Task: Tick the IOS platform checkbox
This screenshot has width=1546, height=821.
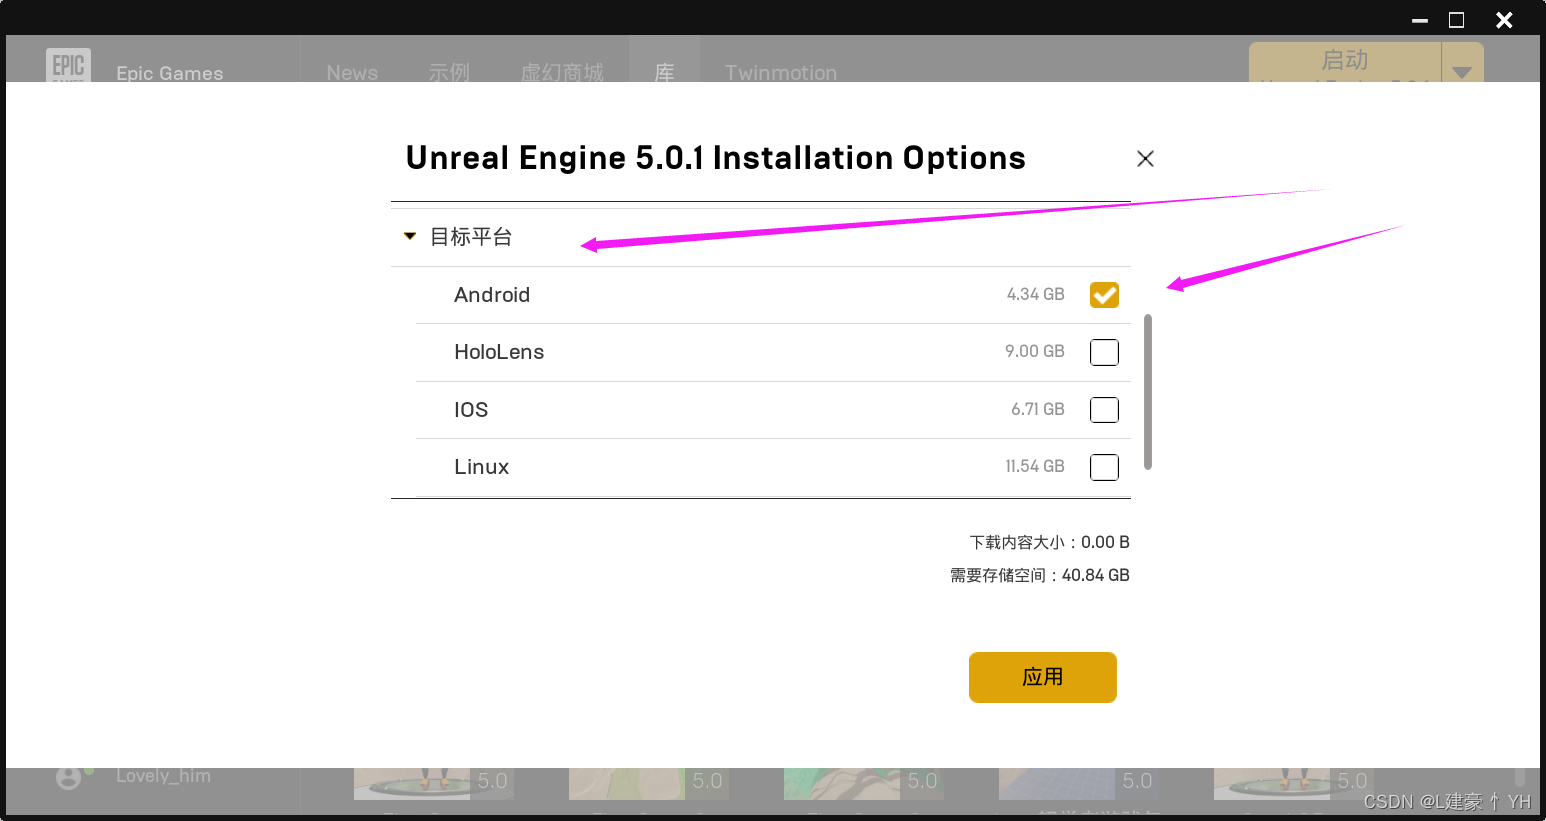Action: pyautogui.click(x=1104, y=410)
